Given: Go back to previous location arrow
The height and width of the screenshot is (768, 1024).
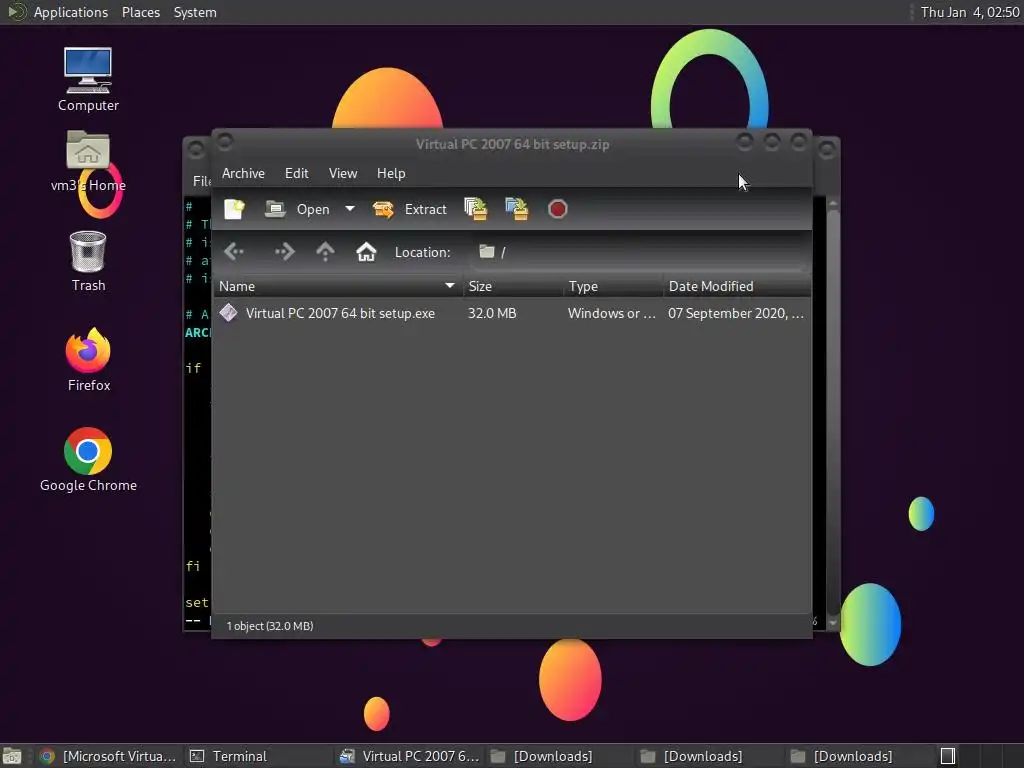Looking at the screenshot, I should 234,251.
